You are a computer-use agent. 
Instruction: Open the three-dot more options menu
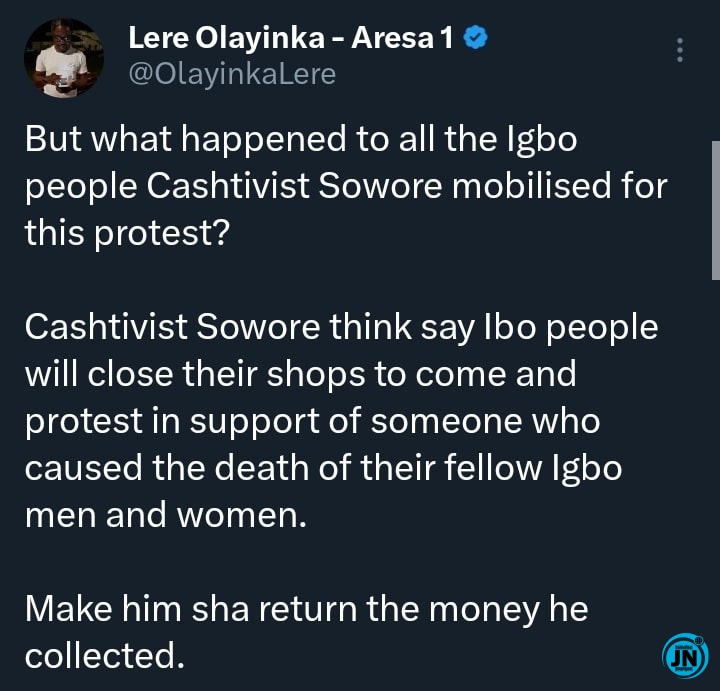point(680,50)
